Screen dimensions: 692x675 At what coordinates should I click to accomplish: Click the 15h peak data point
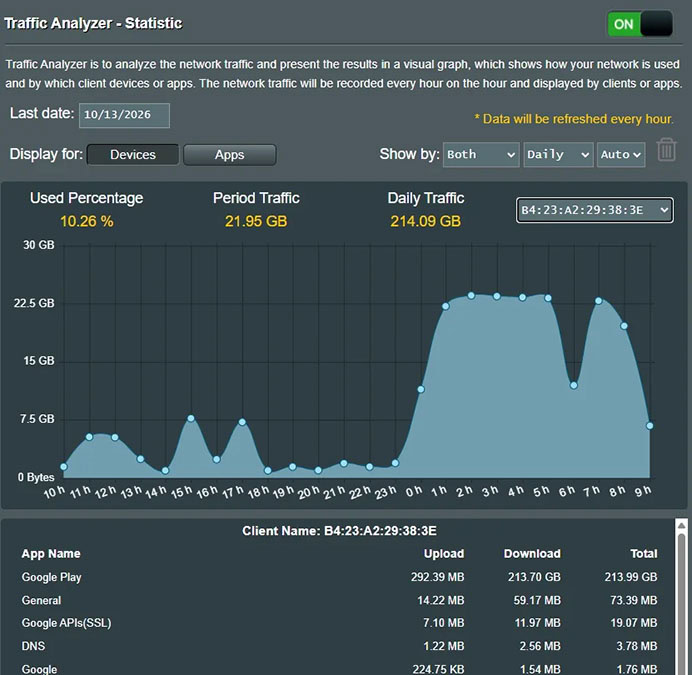pyautogui.click(x=191, y=418)
